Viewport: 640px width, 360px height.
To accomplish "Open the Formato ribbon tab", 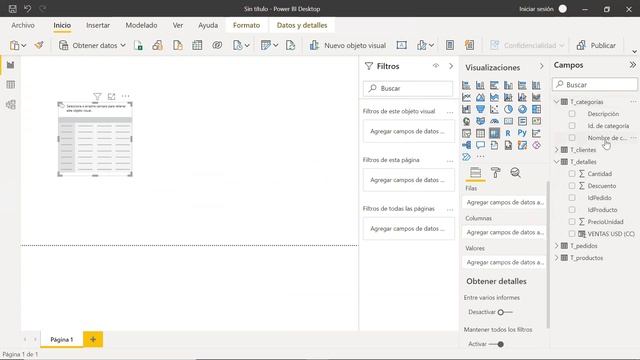I will [x=247, y=25].
